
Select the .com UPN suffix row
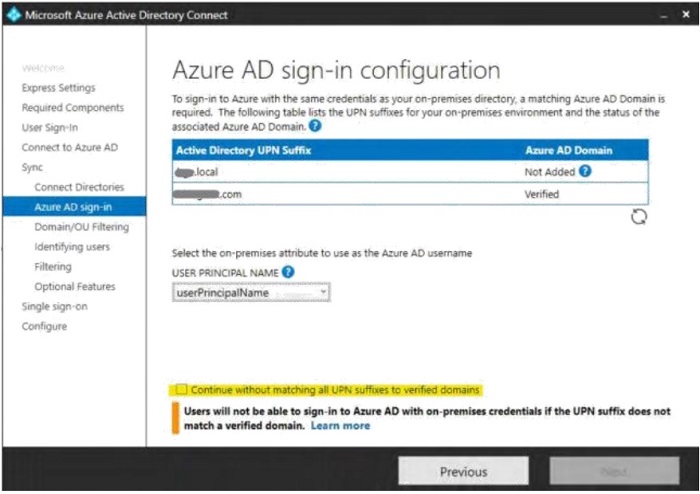pos(410,194)
